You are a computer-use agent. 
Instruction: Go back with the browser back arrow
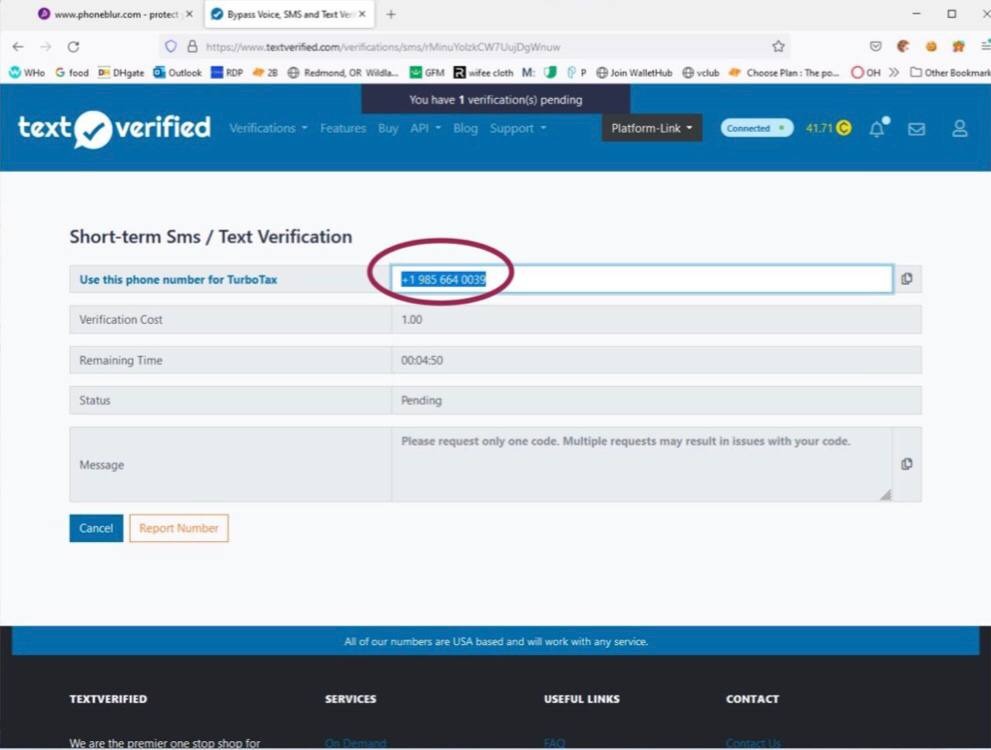coord(18,47)
